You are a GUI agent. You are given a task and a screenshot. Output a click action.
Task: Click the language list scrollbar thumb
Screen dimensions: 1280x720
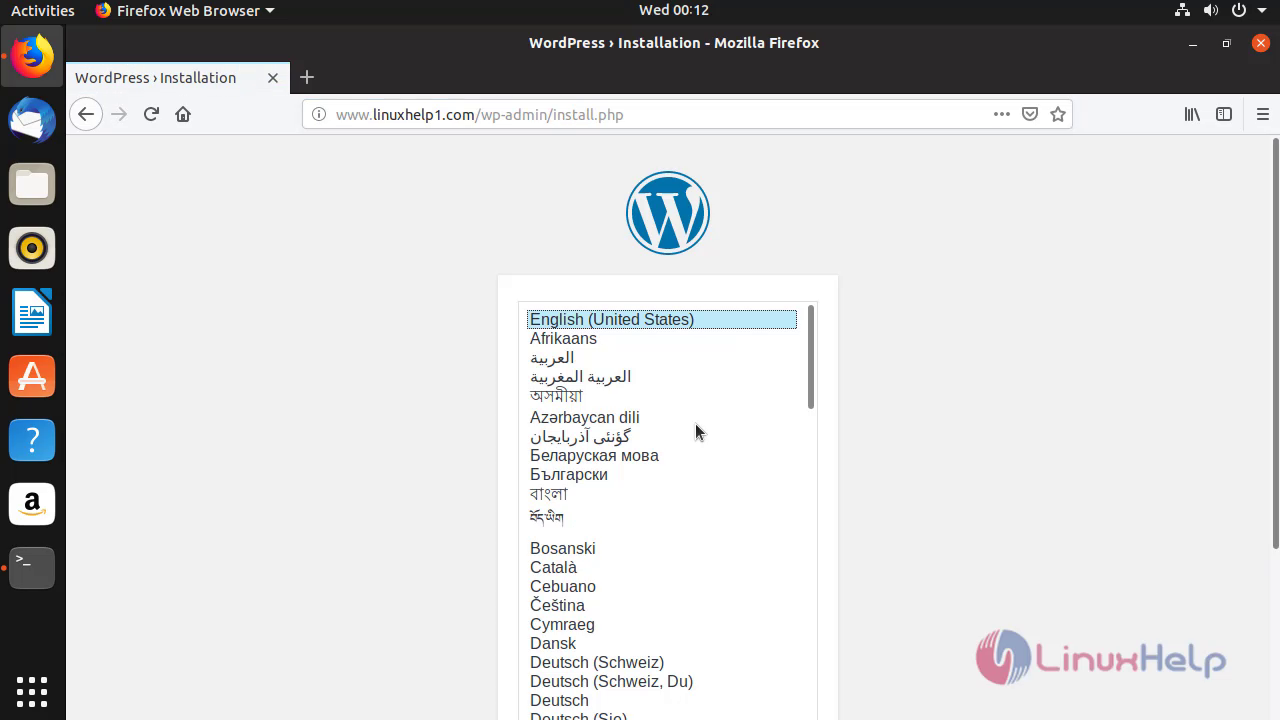[x=811, y=358]
